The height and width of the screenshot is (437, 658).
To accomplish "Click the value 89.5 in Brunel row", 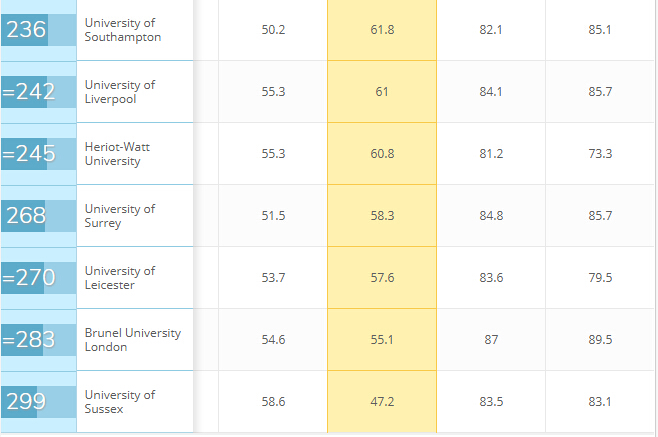I will (600, 340).
